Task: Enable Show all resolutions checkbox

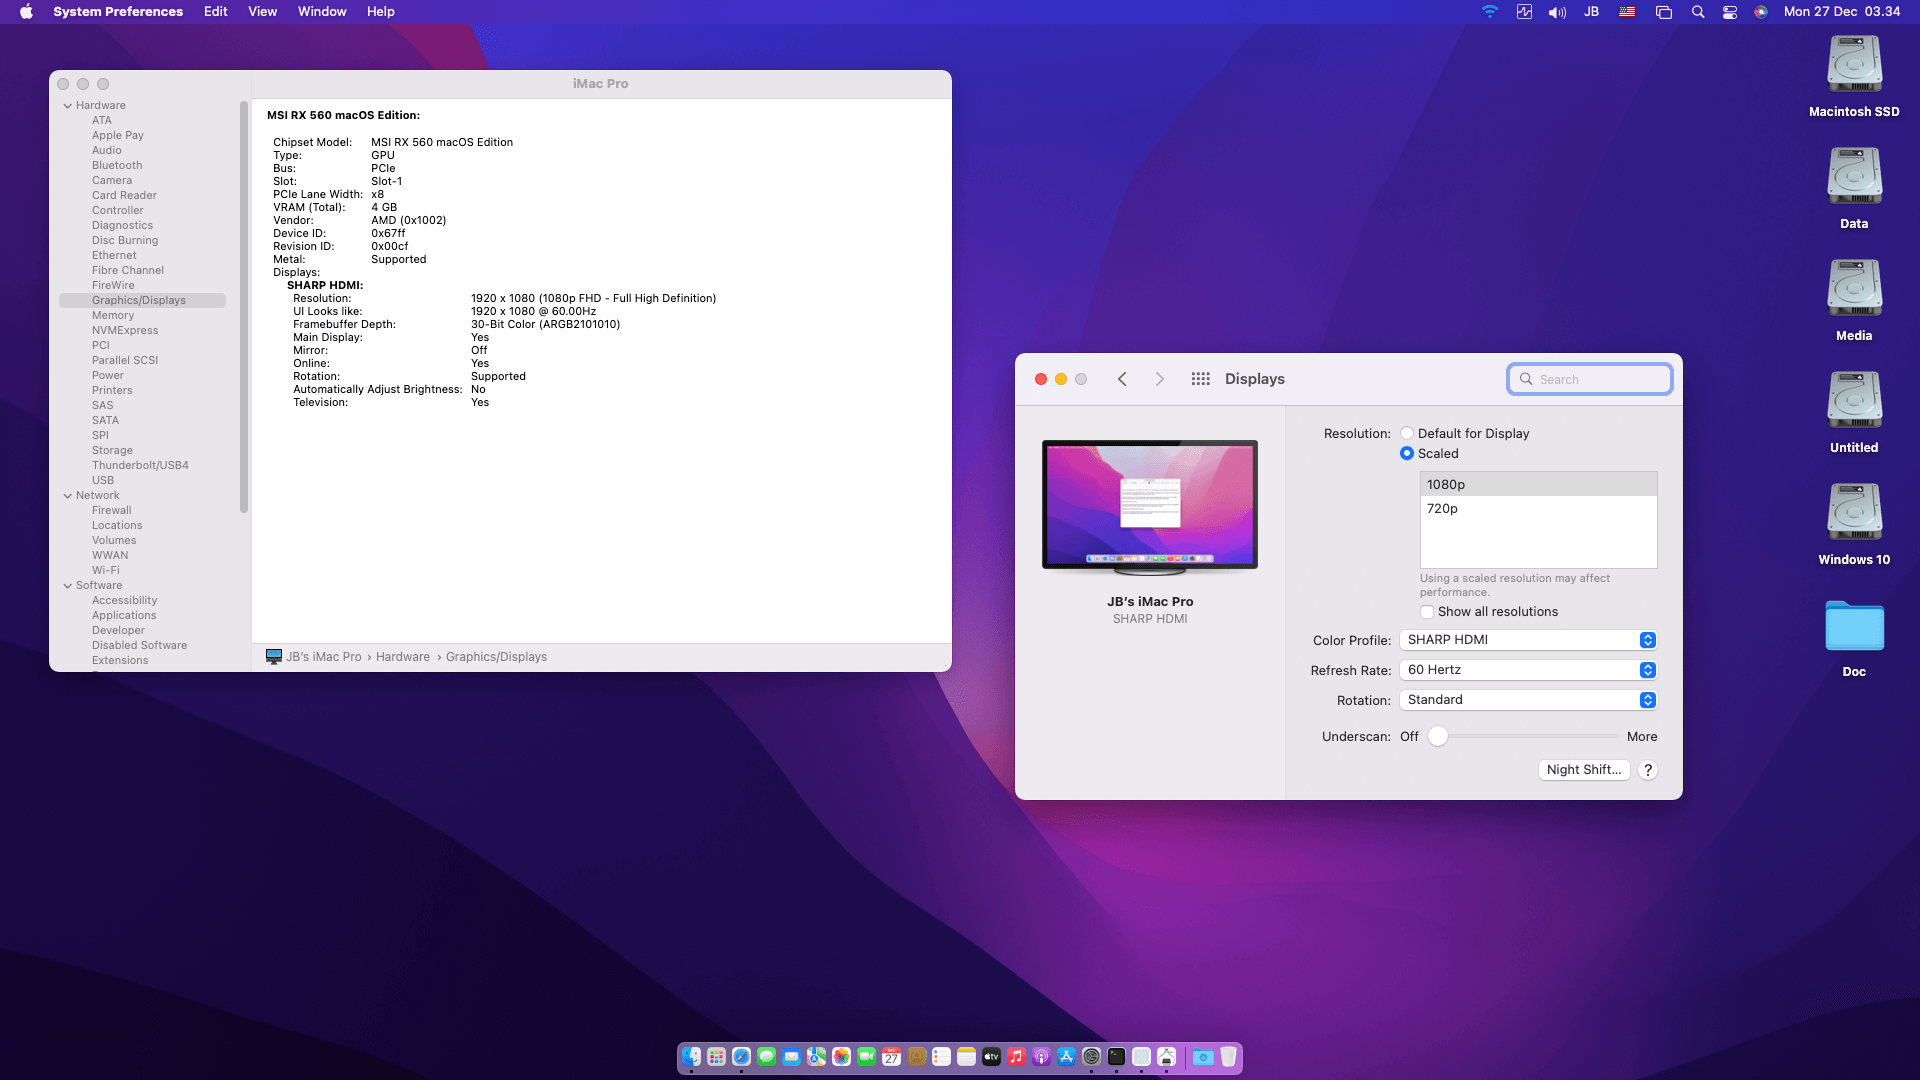Action: pos(1427,612)
